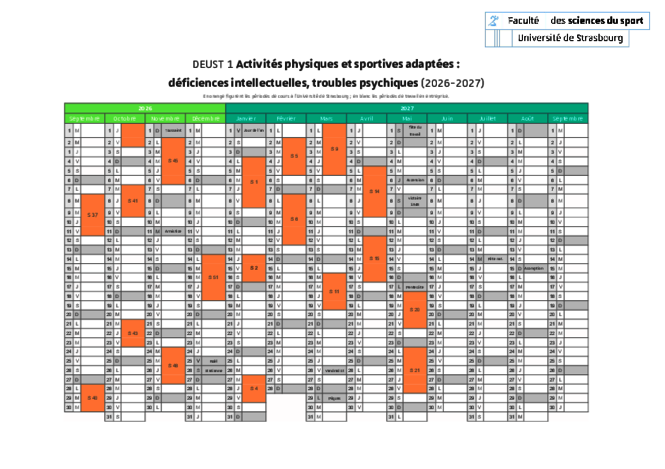Select the orange S 41 week block

point(133,201)
